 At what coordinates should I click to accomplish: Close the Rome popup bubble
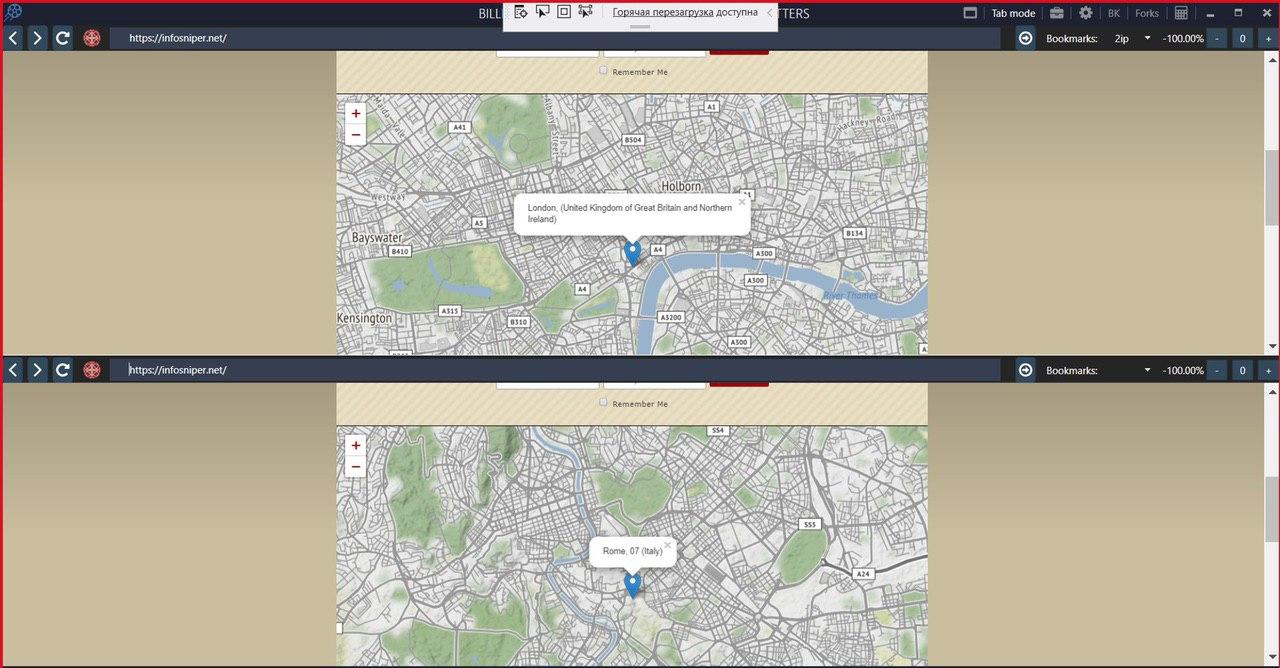tap(668, 546)
